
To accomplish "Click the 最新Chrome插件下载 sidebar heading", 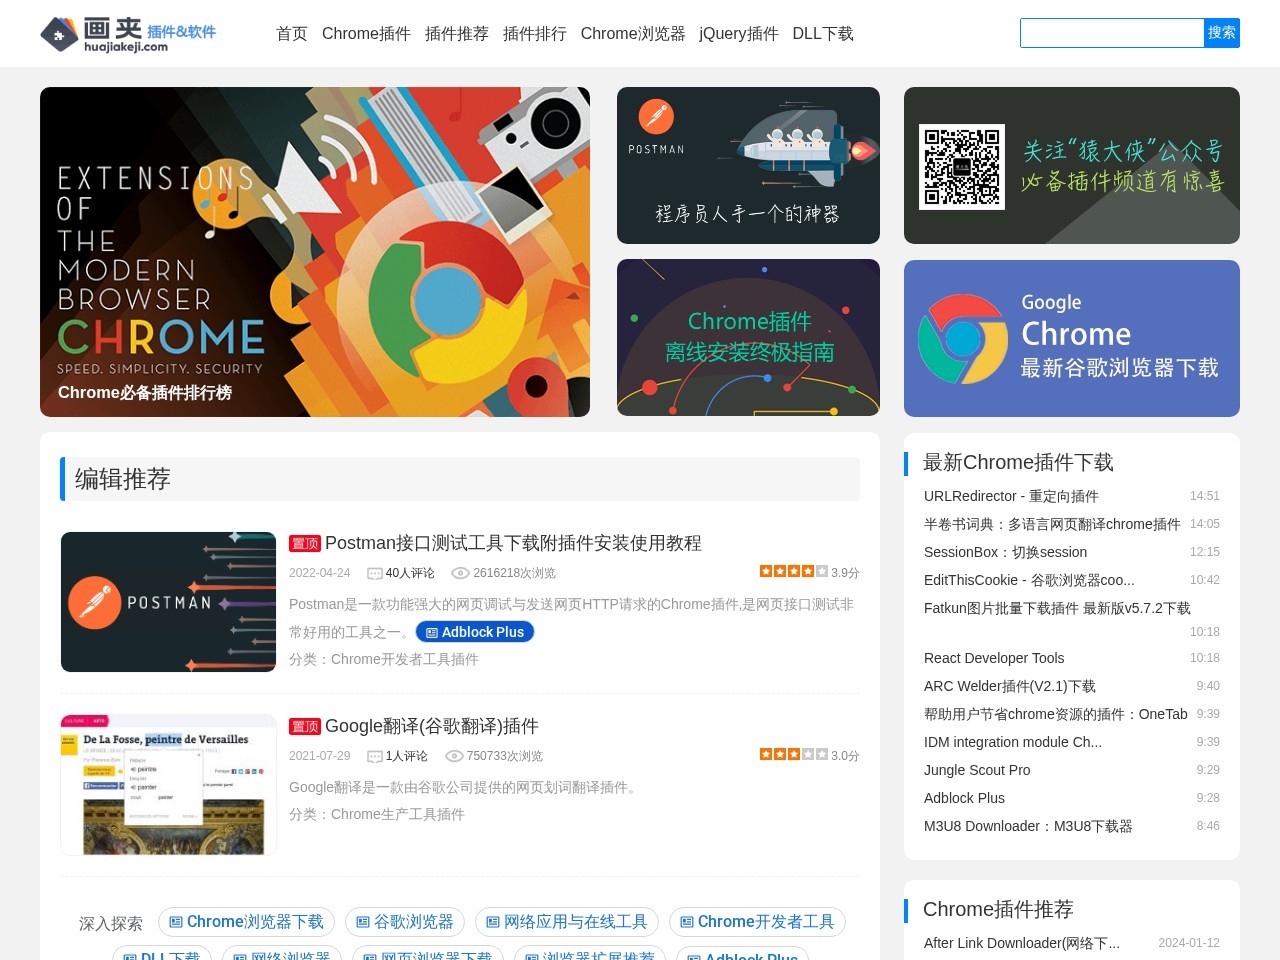I will 1018,462.
